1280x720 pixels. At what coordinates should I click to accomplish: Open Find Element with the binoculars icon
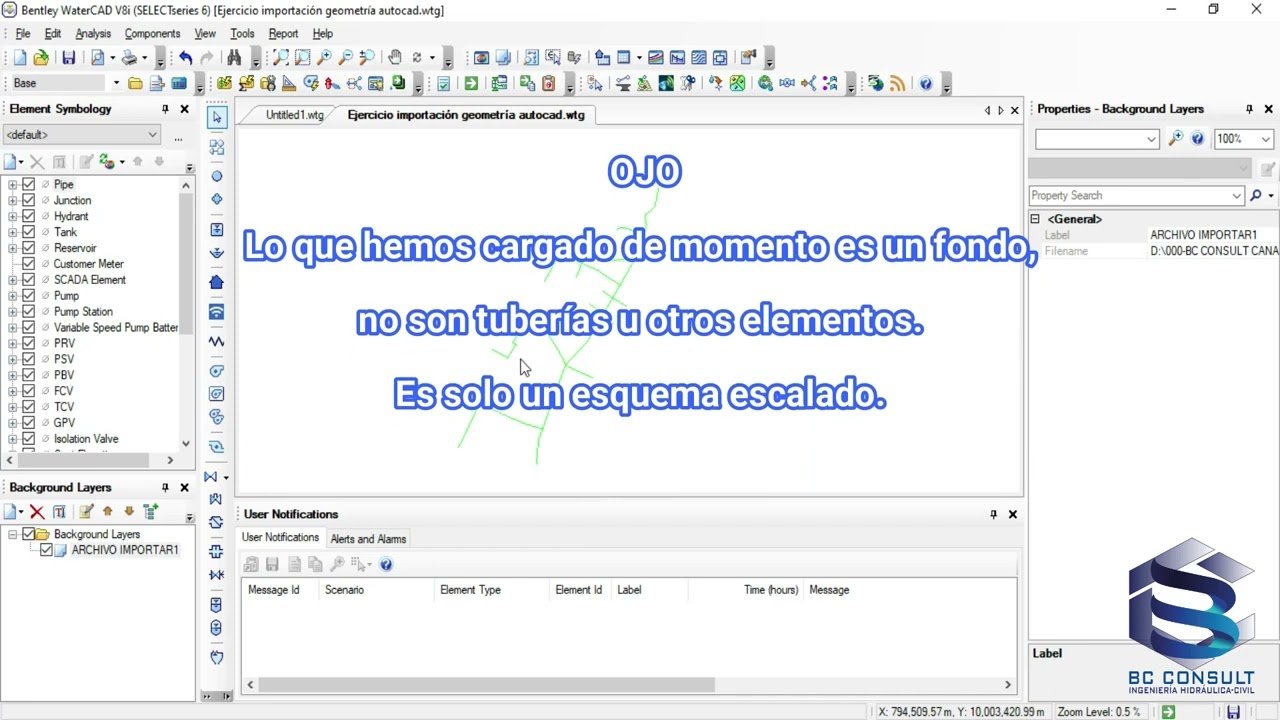[x=235, y=58]
